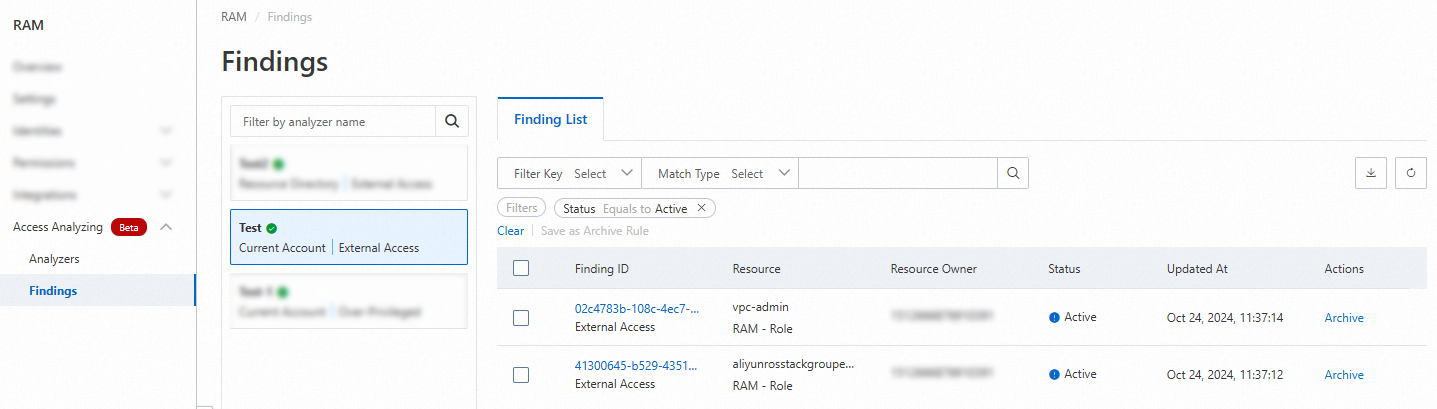The image size is (1437, 409).
Task: Click the findings filter search magnifier icon
Action: pyautogui.click(x=1013, y=173)
